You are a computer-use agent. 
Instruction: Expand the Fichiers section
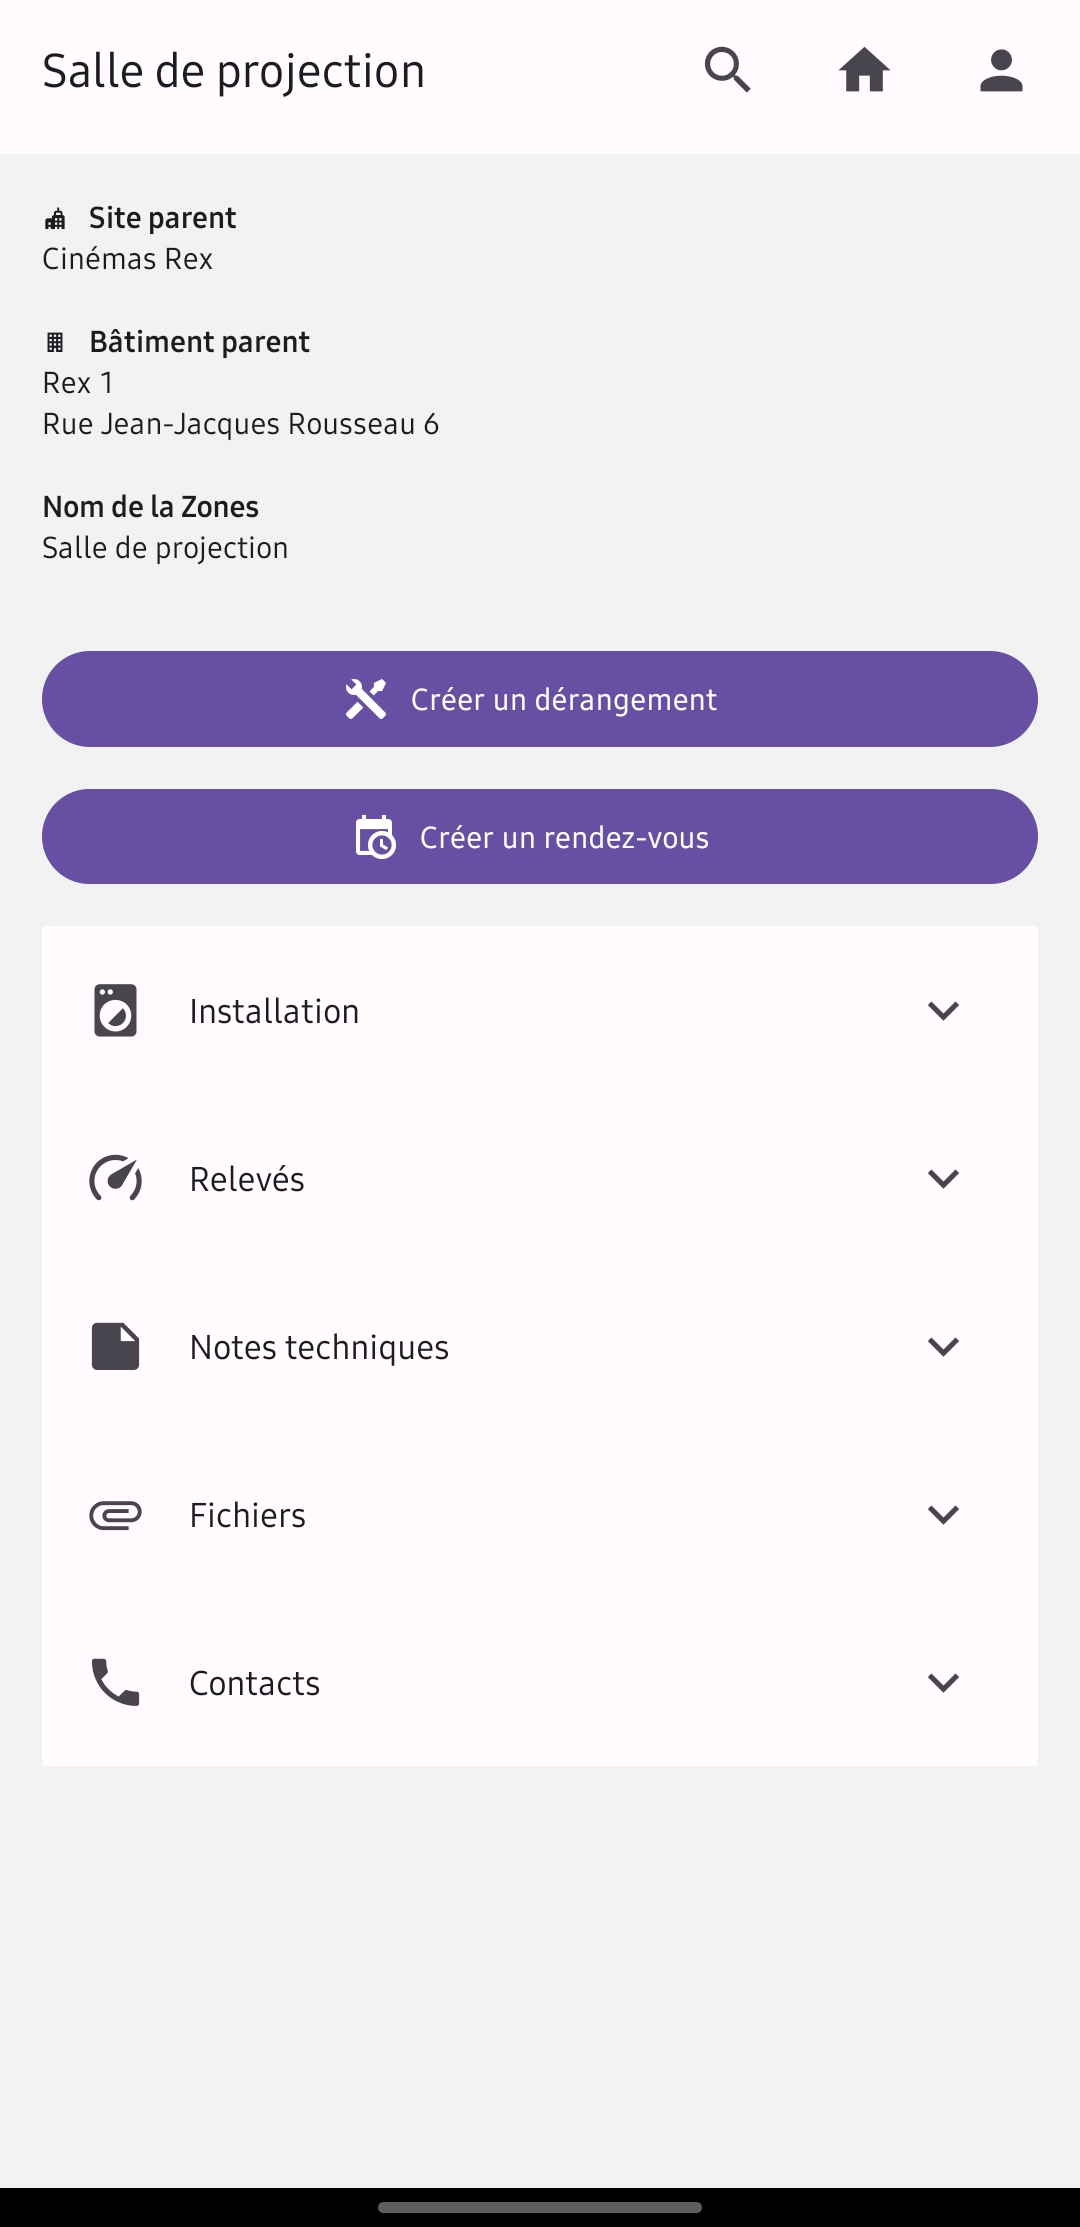pyautogui.click(x=943, y=1514)
